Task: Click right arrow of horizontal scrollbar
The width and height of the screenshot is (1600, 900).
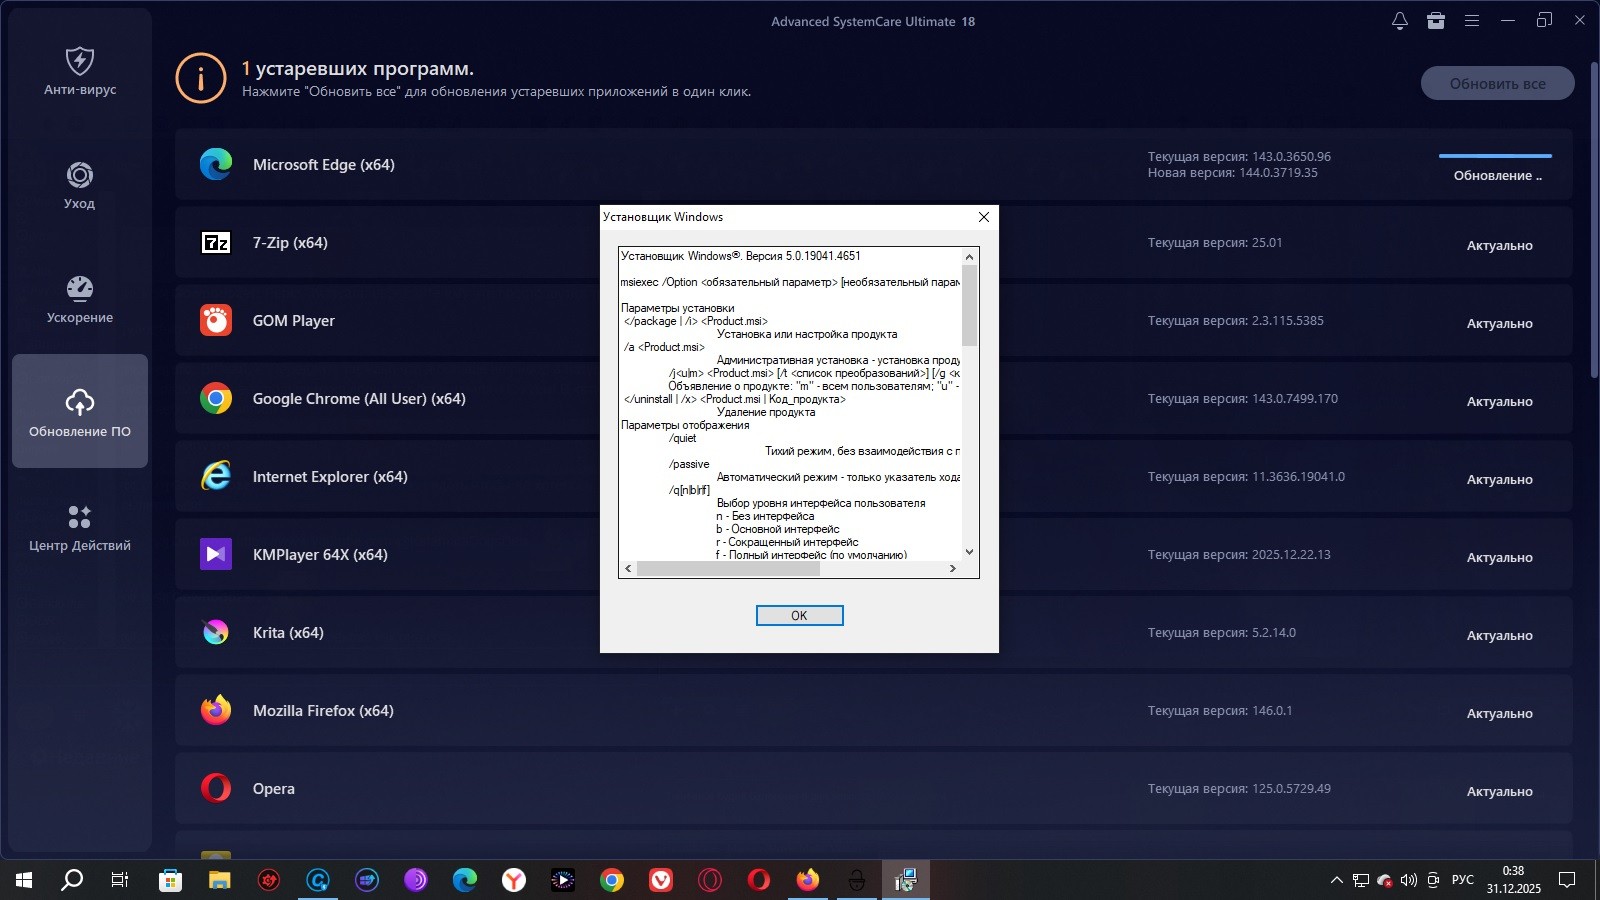Action: point(952,569)
